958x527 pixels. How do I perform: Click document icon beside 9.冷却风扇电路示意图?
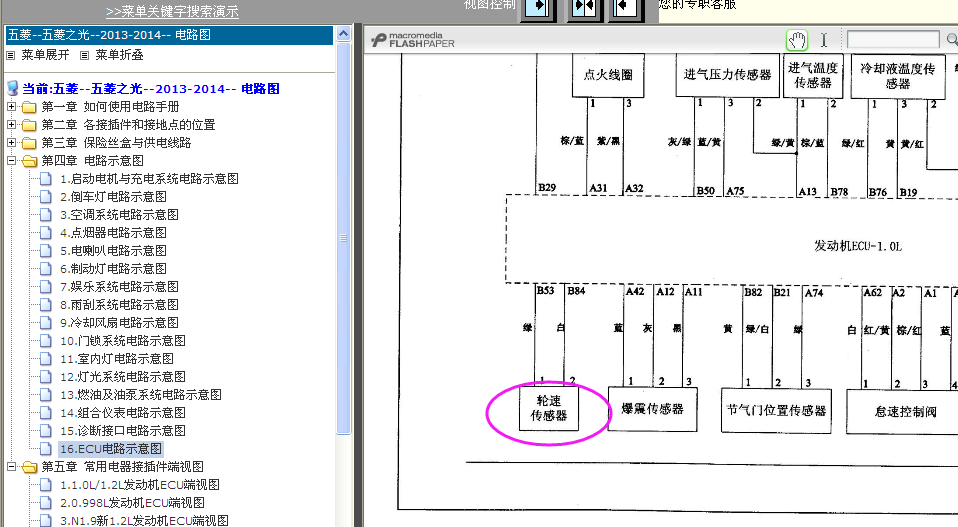pos(46,322)
